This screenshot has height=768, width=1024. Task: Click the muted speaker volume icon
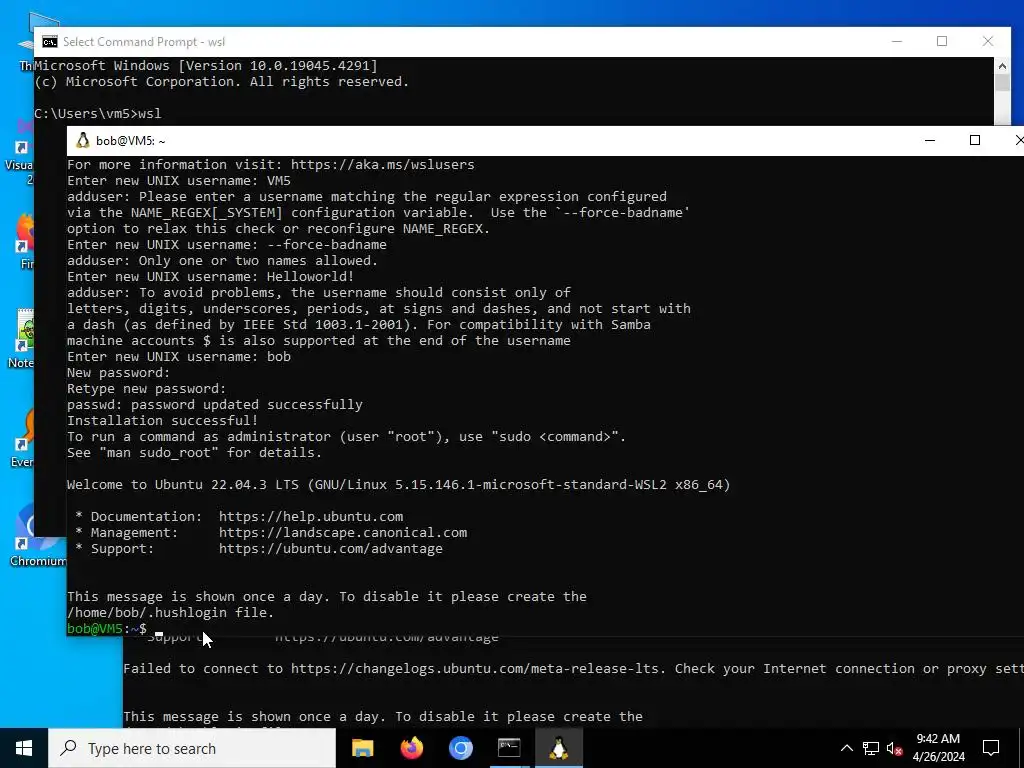pyautogui.click(x=895, y=748)
